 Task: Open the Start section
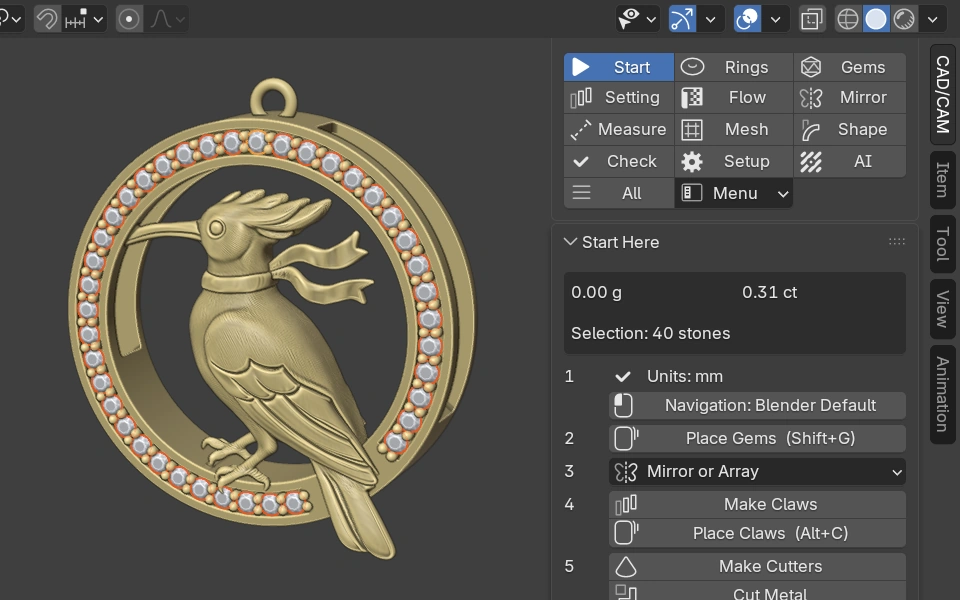point(618,67)
